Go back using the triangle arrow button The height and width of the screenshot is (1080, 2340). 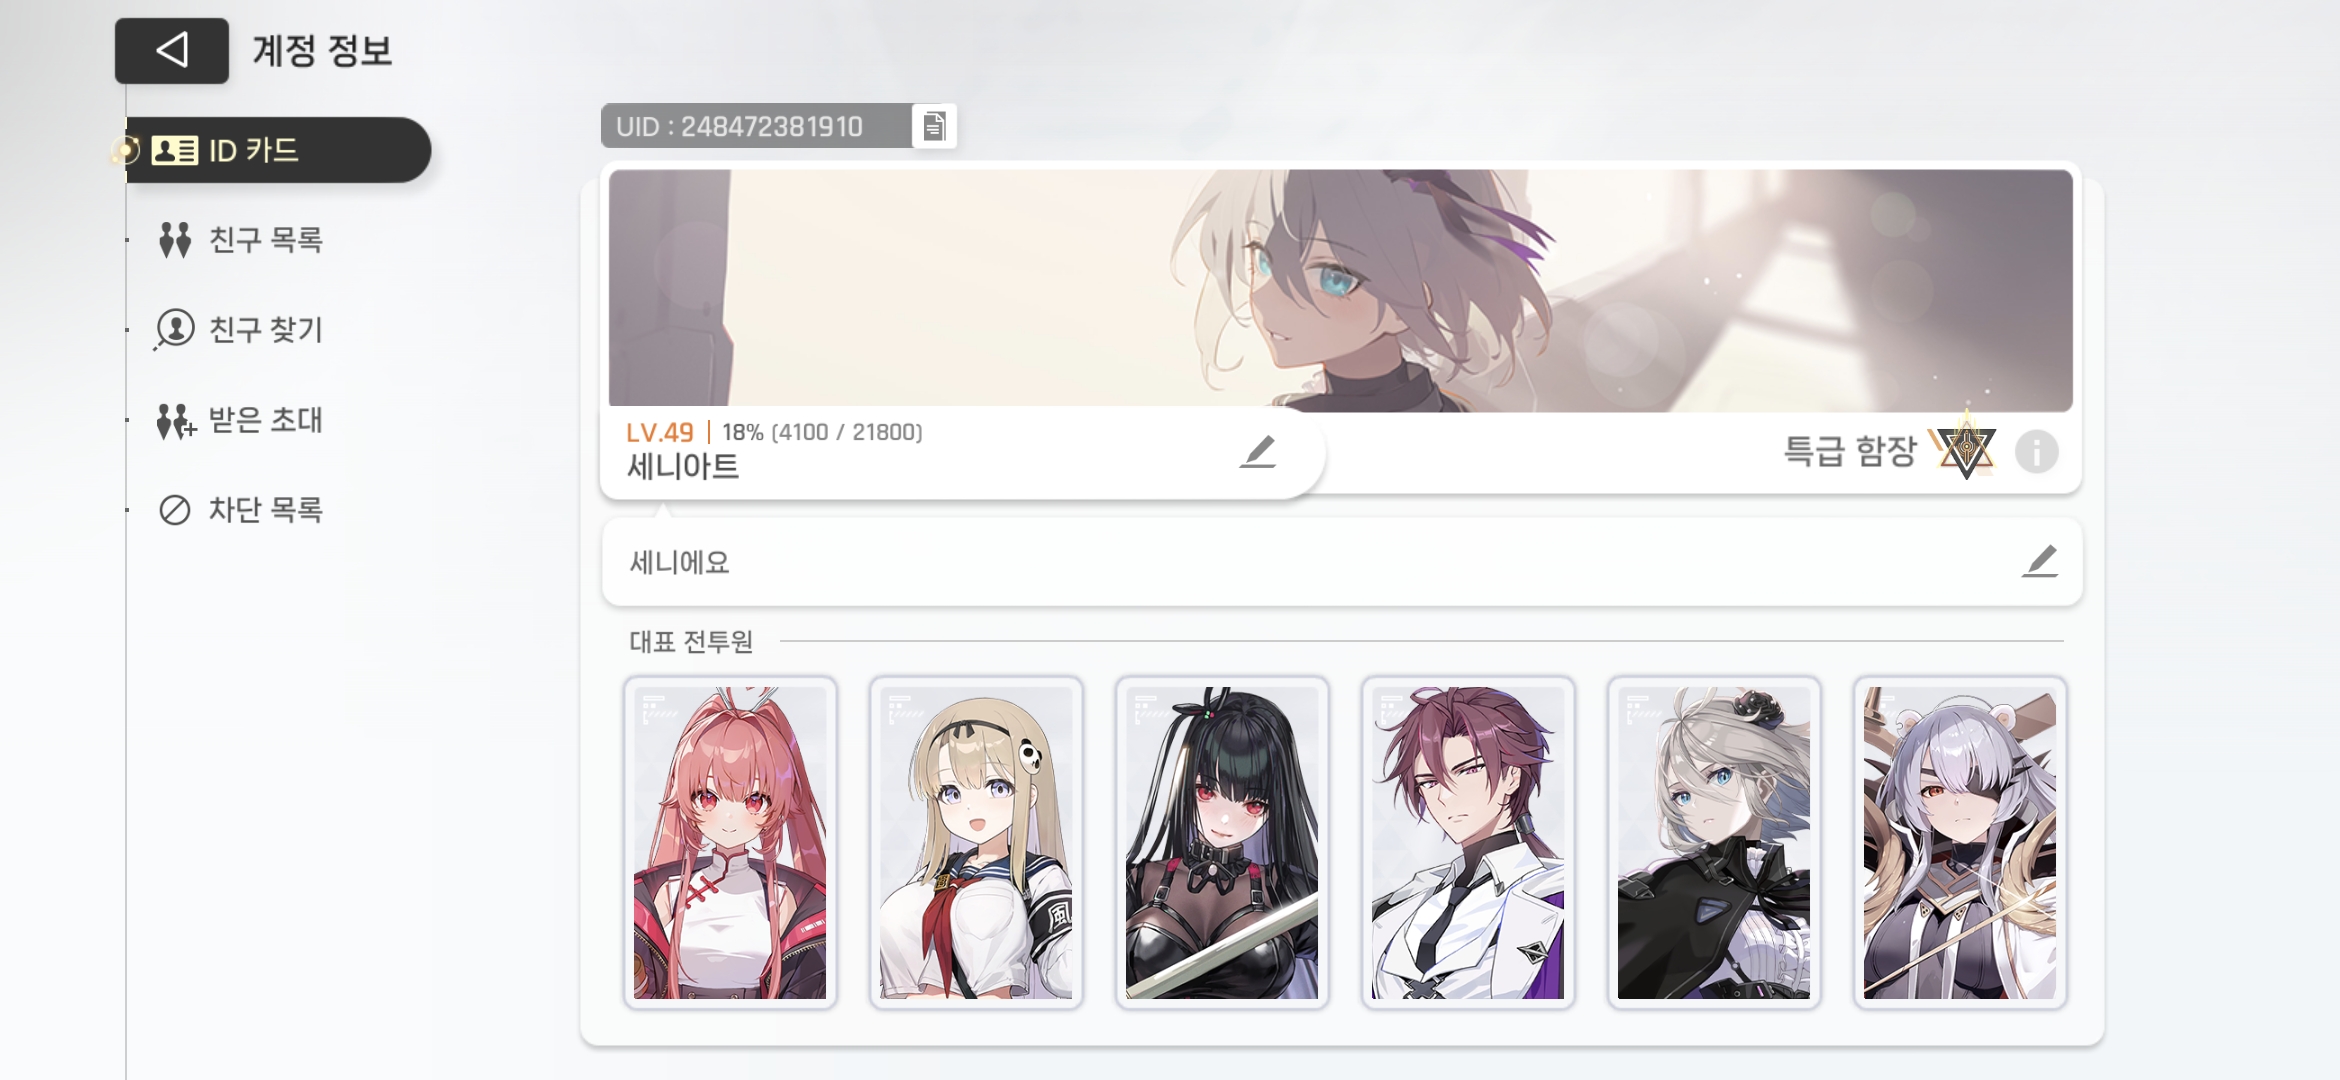pos(171,50)
